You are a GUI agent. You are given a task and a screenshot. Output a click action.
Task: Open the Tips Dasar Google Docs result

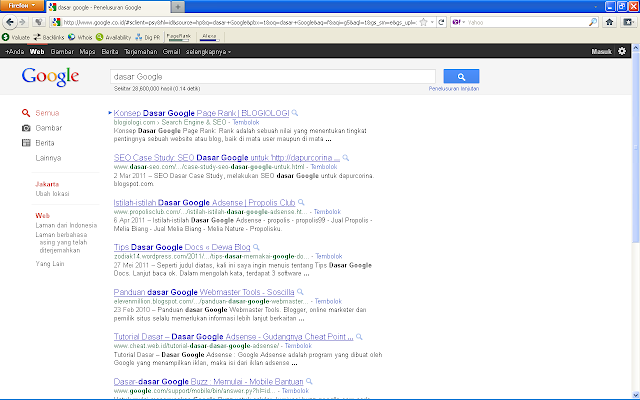[x=182, y=247]
